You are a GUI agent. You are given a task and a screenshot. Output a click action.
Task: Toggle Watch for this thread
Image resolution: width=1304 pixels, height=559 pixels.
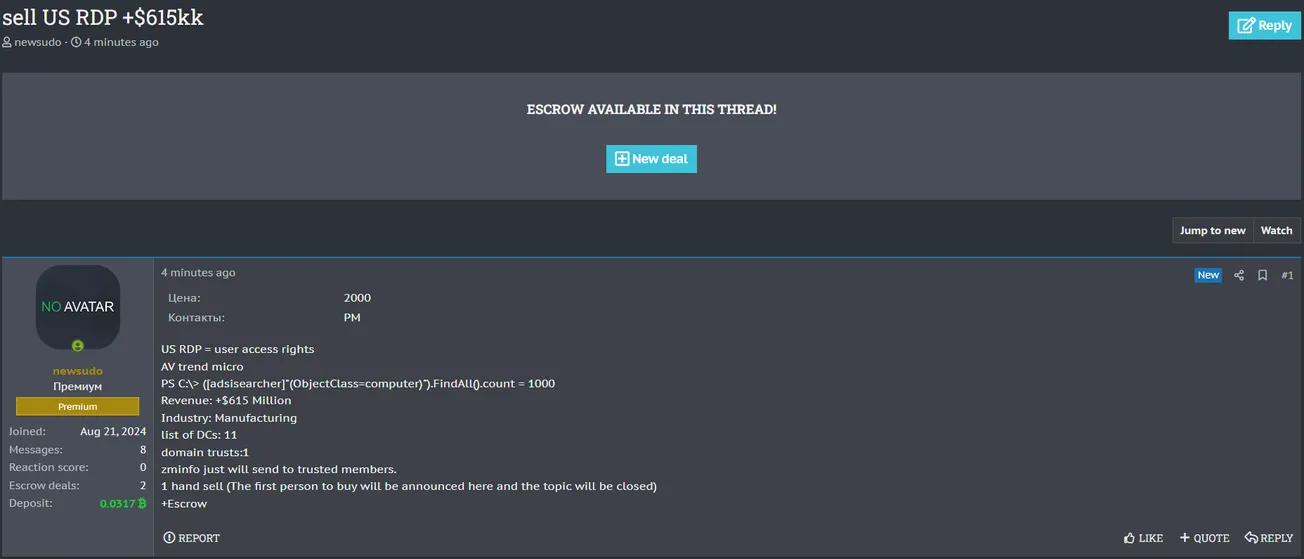pos(1276,231)
